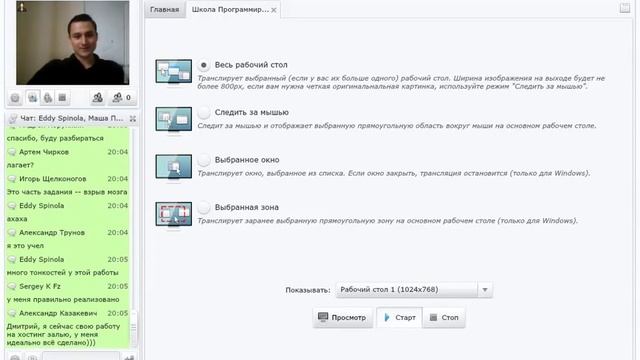Viewport: 640px width, 360px height.
Task: Click the X icon on the chat header
Action: (133, 118)
